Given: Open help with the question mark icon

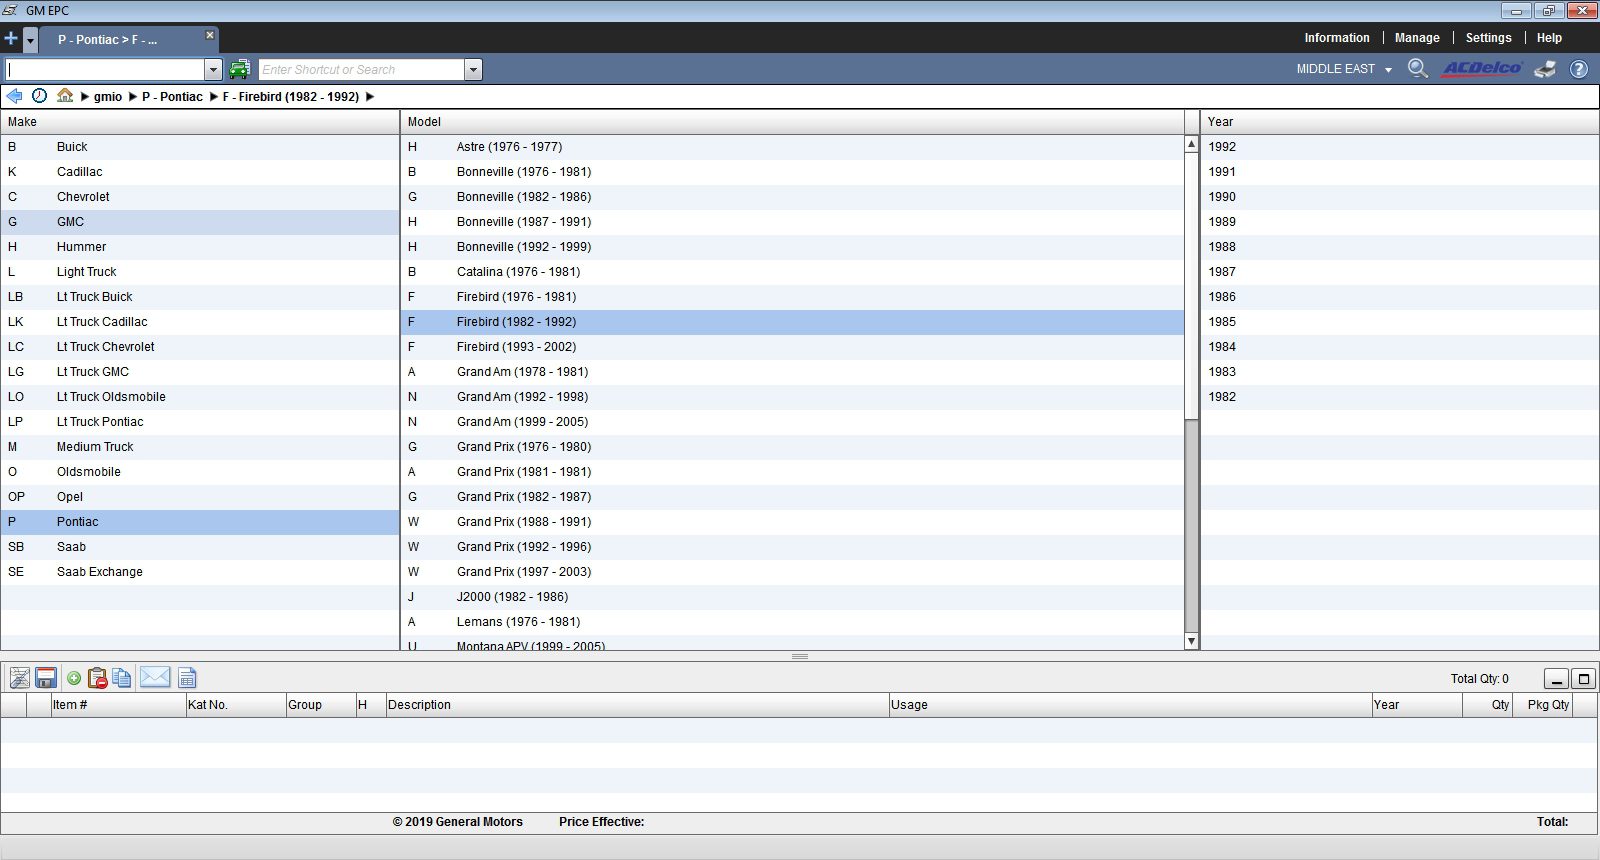Looking at the screenshot, I should point(1579,69).
